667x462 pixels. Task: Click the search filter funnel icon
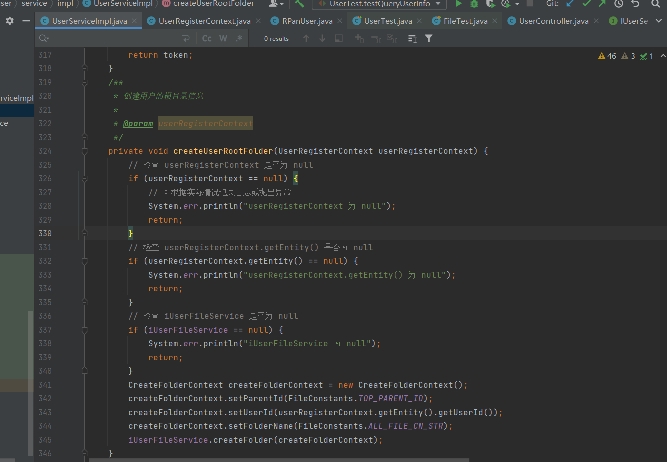429,39
